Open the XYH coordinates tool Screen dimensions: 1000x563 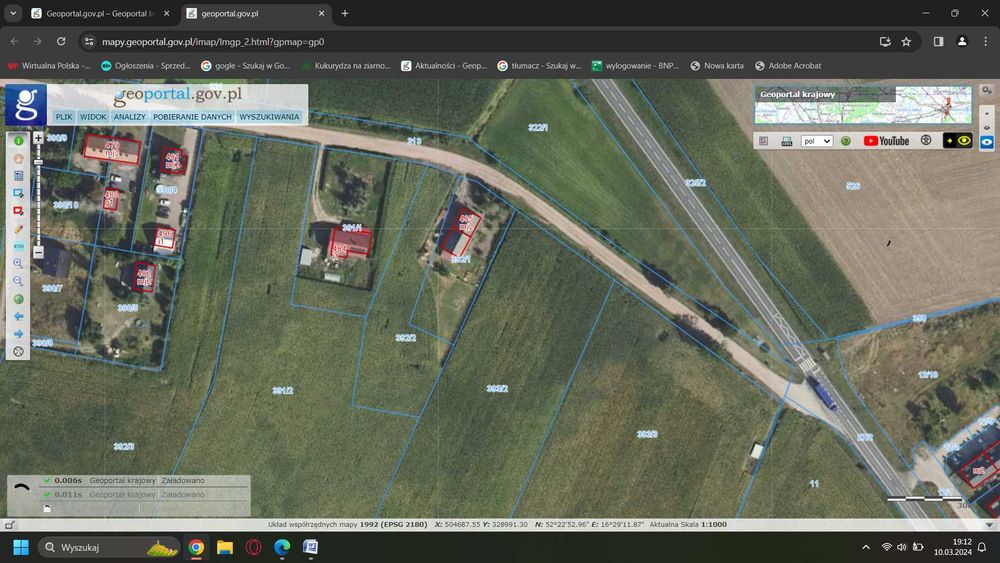pos(18,246)
